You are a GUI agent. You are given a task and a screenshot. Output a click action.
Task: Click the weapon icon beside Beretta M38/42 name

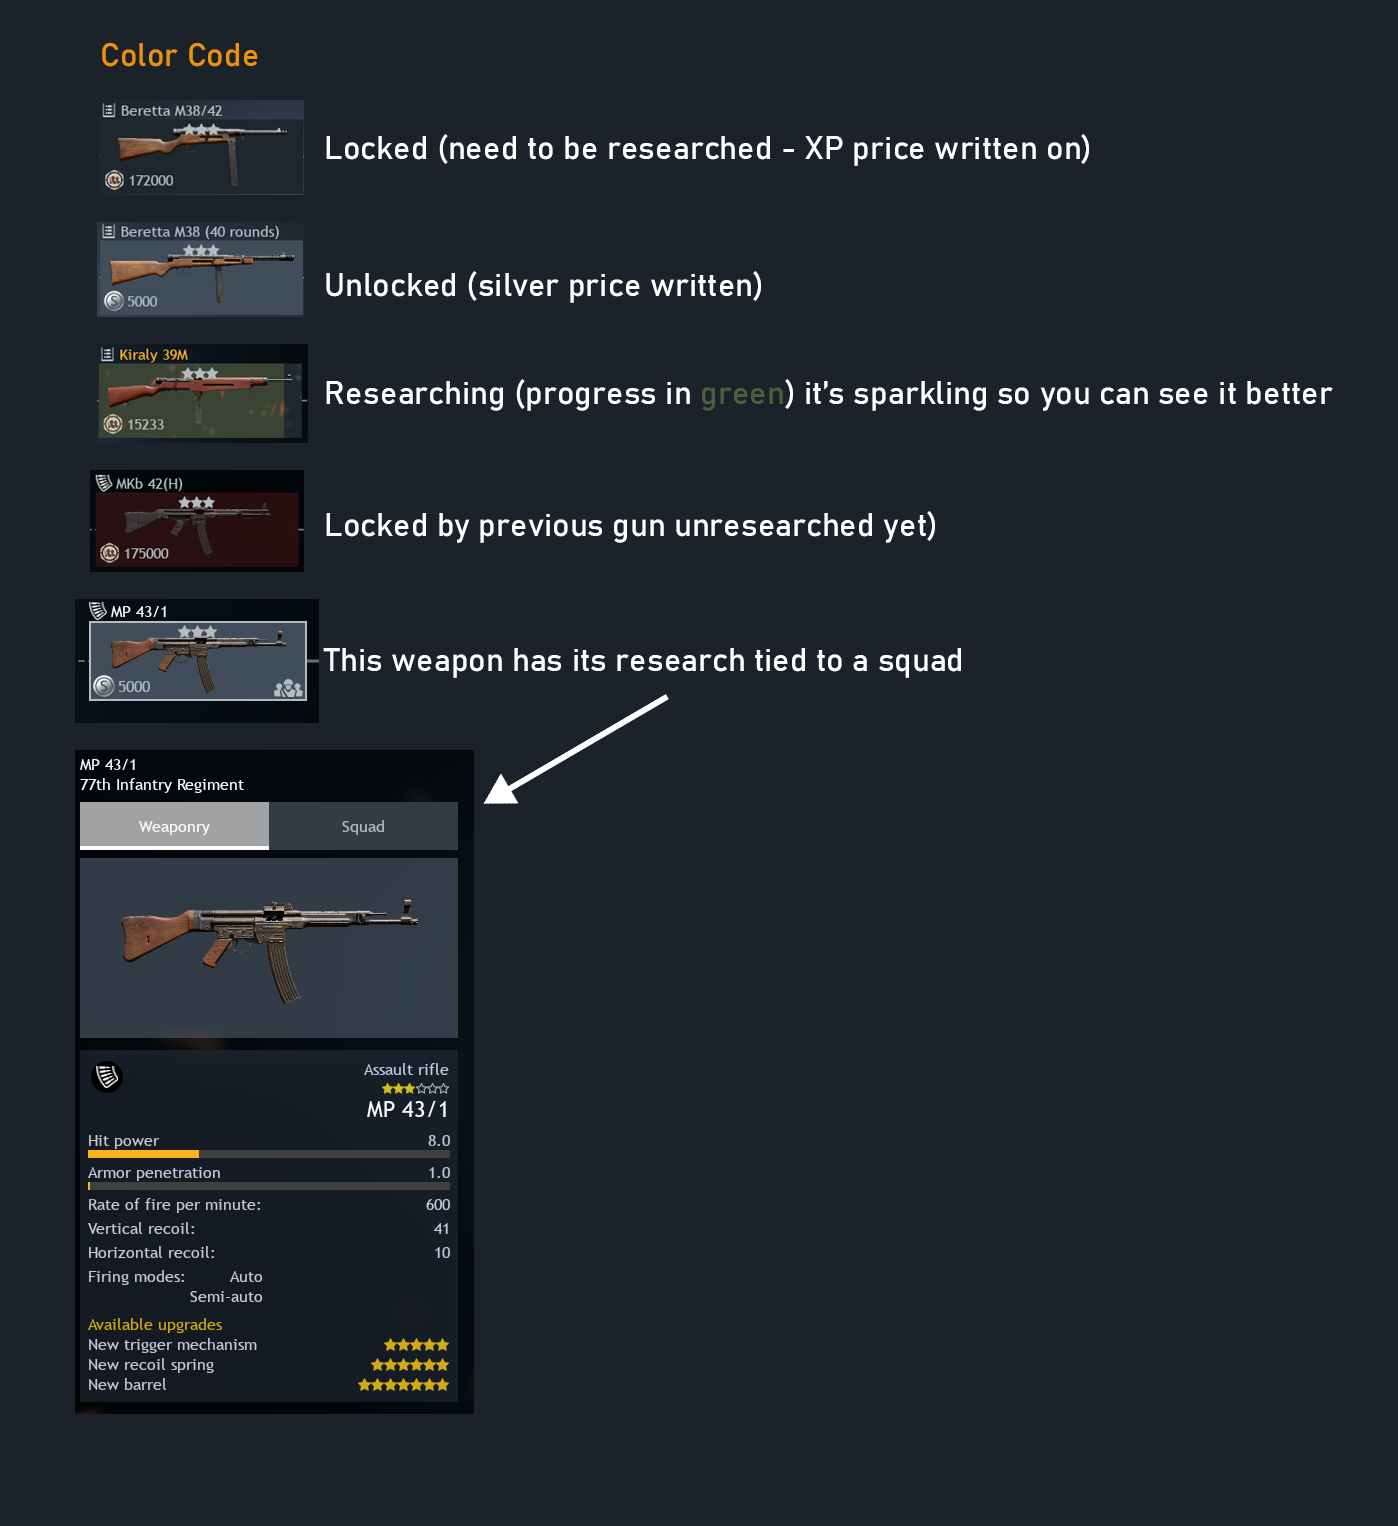point(109,110)
